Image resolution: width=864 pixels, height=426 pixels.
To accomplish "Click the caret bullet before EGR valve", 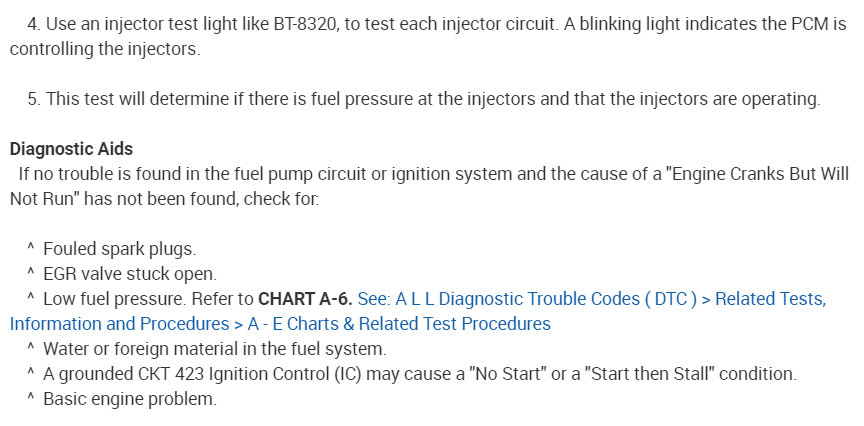I will click(31, 274).
